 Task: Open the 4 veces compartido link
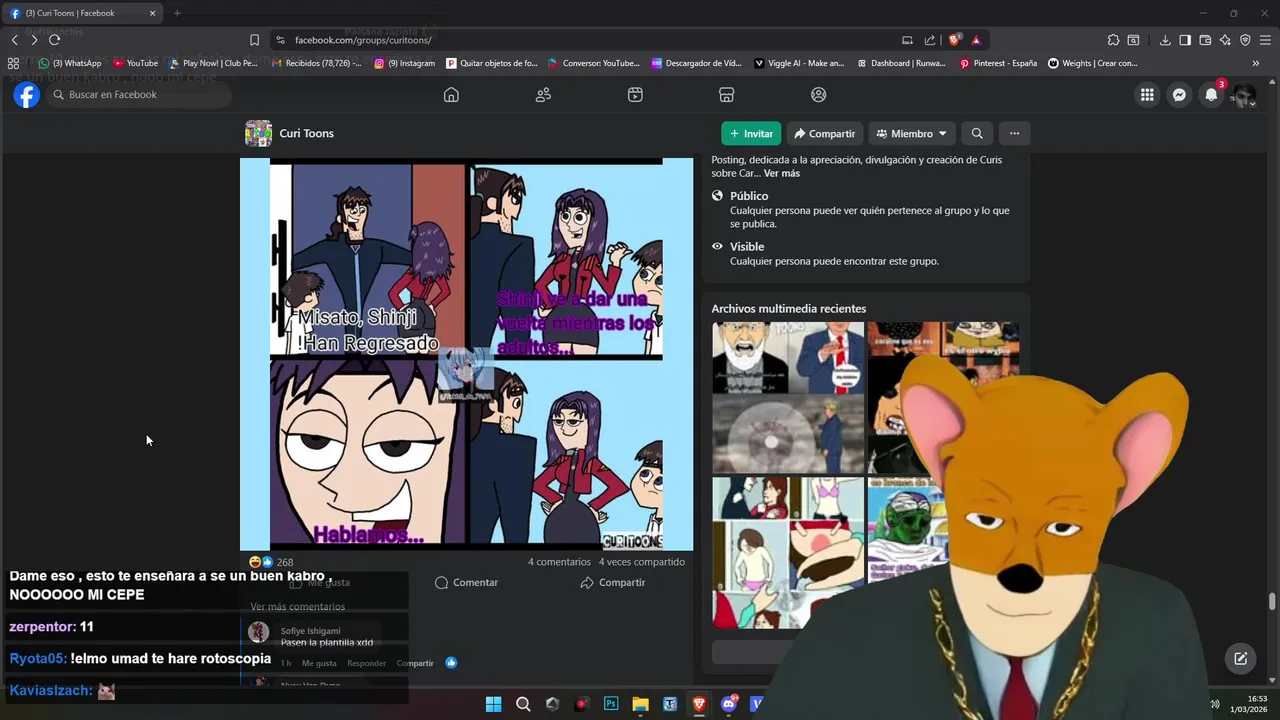coord(641,562)
